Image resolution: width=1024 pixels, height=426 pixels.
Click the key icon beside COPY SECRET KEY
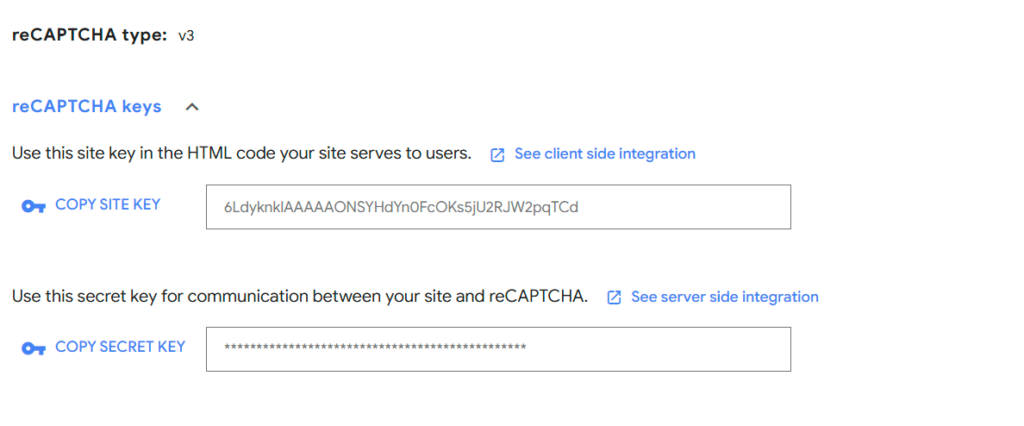pos(33,349)
